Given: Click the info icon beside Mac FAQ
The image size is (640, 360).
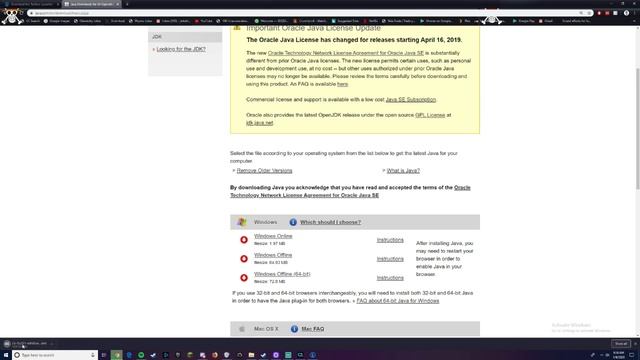Looking at the screenshot, I should pos(294,329).
